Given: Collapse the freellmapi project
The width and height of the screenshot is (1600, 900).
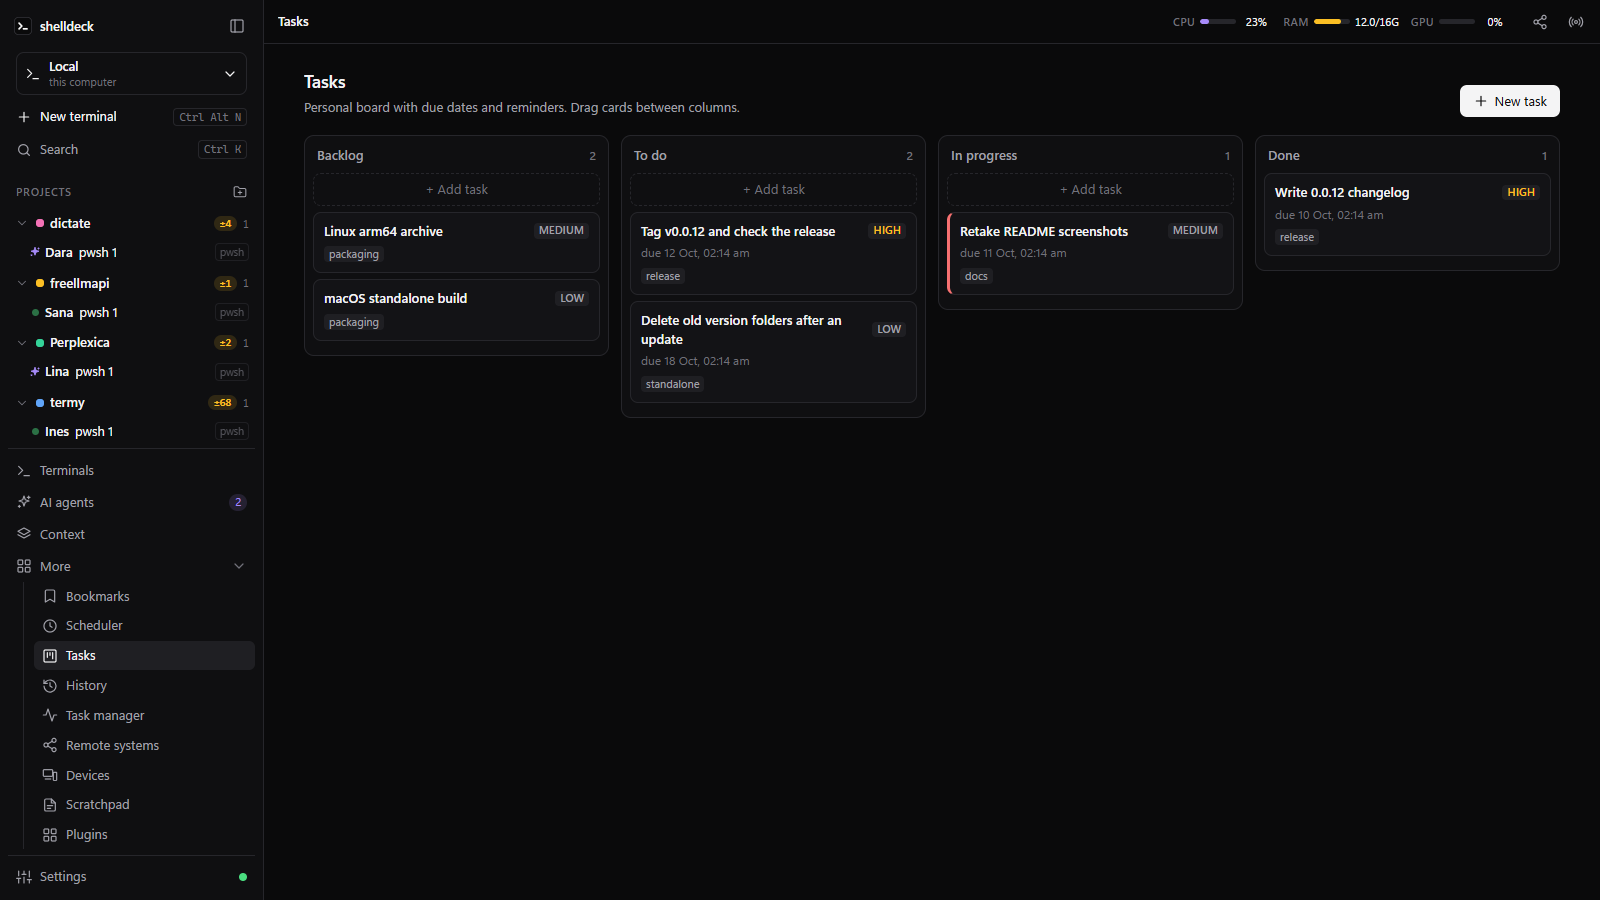Looking at the screenshot, I should (22, 284).
